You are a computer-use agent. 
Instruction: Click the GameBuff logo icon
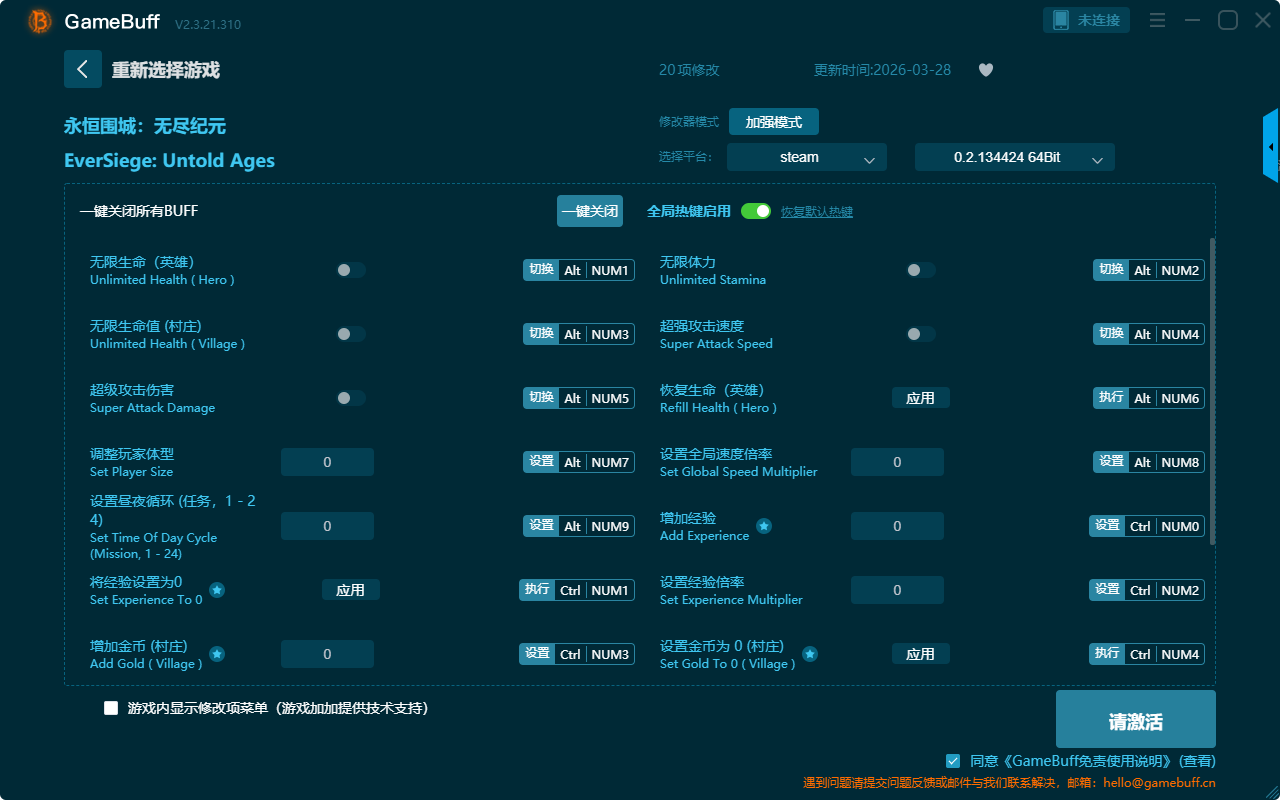pos(40,21)
